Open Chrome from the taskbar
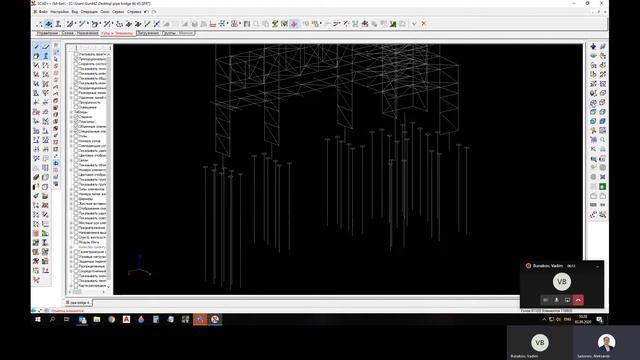The height and width of the screenshot is (360, 640). point(111,320)
